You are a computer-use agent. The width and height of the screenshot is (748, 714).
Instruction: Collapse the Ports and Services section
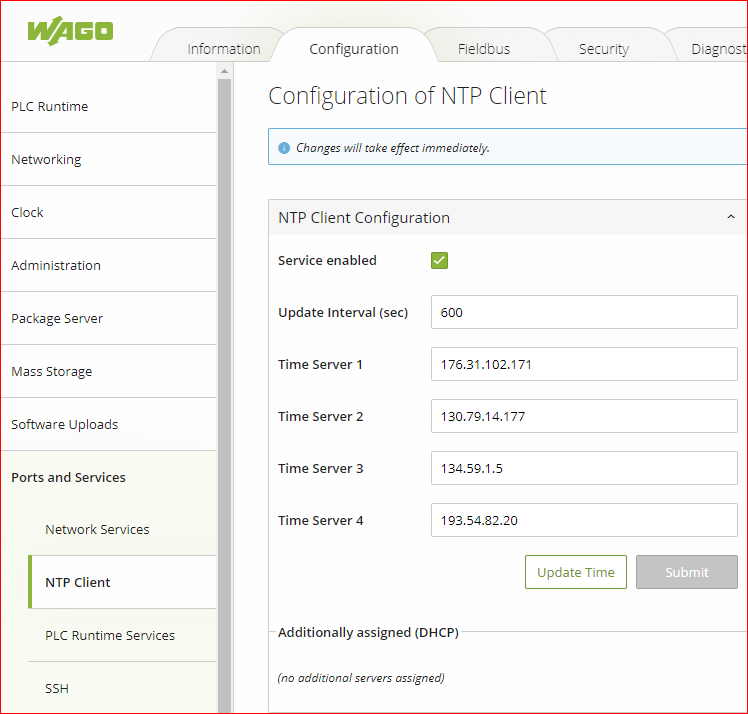pos(68,478)
